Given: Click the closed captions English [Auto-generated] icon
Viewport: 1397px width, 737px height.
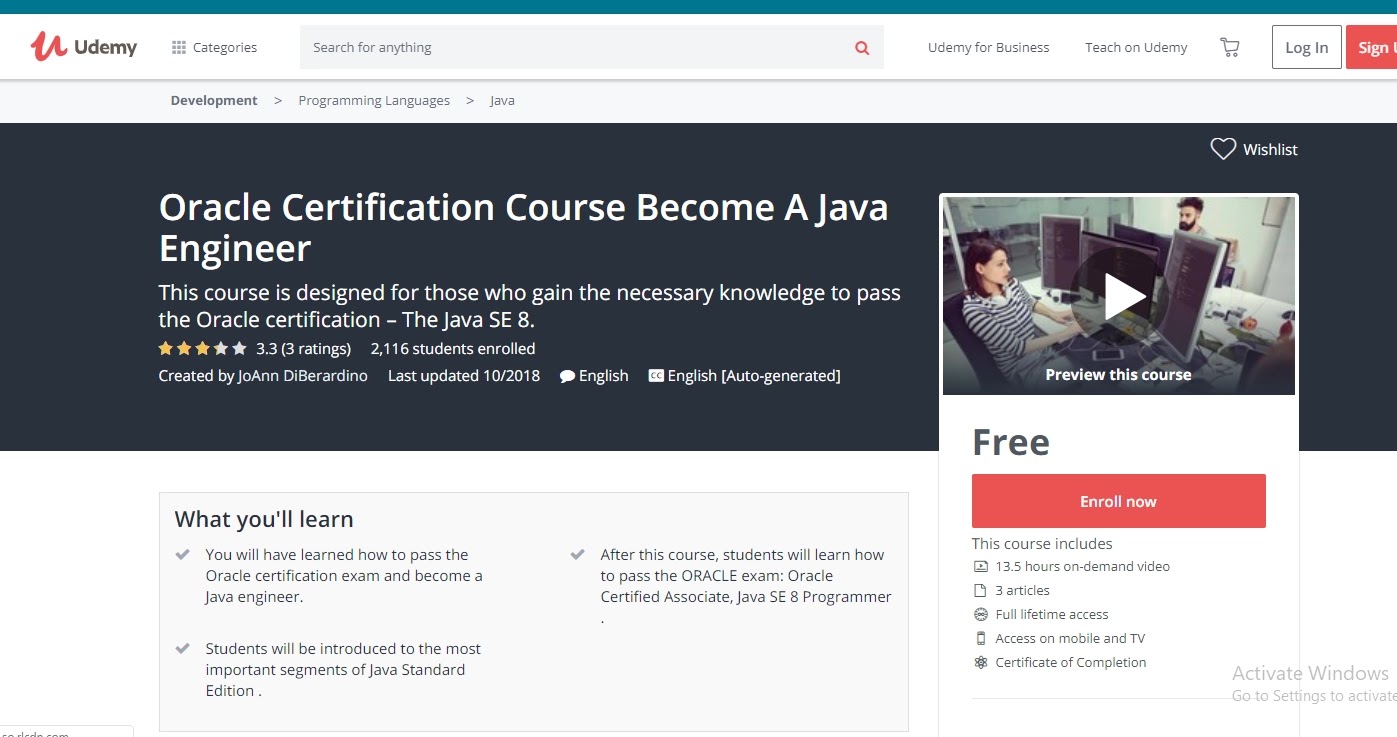Looking at the screenshot, I should pos(656,376).
